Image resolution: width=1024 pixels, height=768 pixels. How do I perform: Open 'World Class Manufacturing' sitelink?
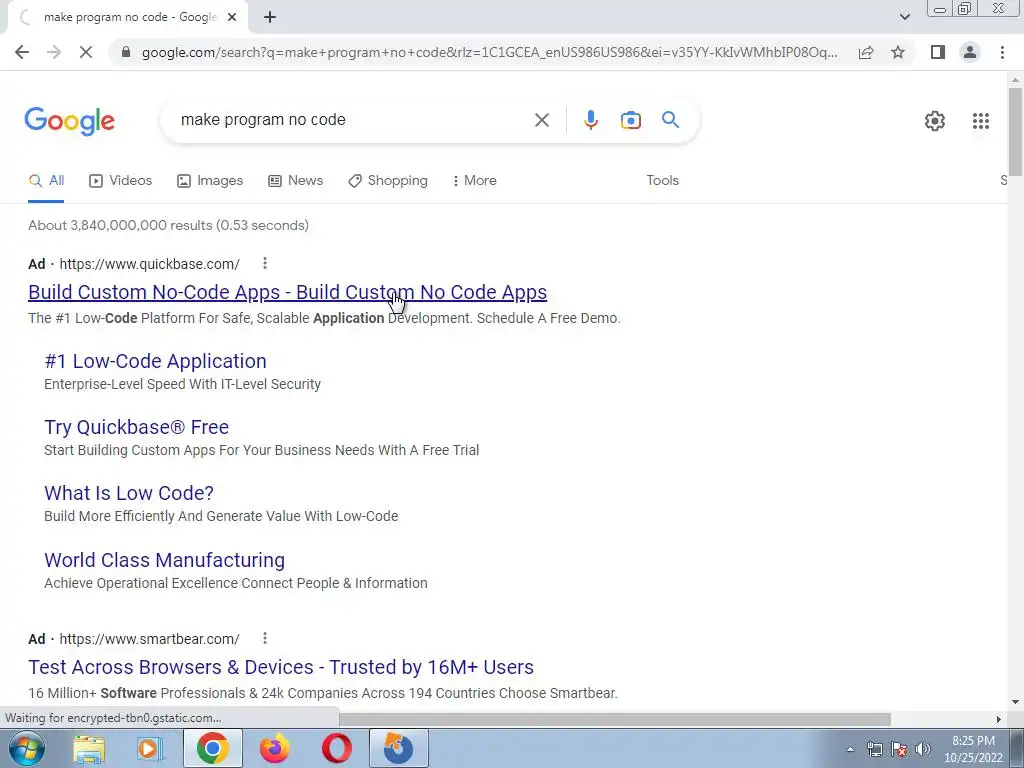point(165,560)
